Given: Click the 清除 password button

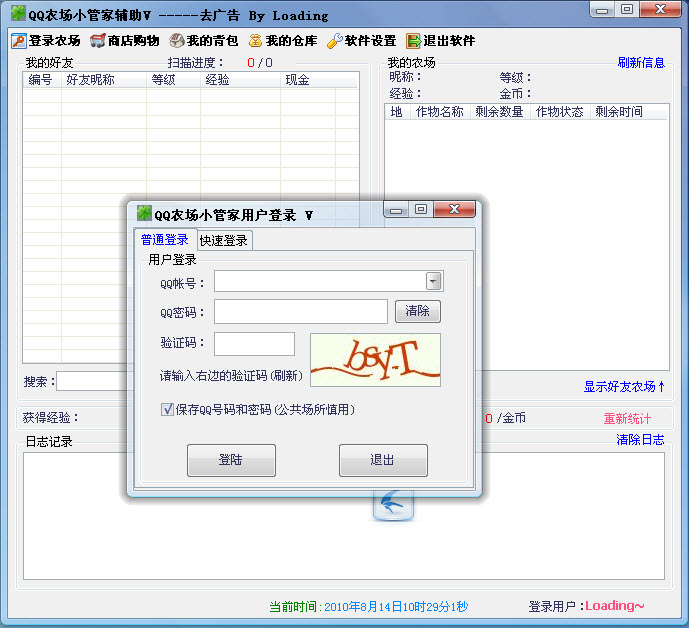Looking at the screenshot, I should click(418, 312).
